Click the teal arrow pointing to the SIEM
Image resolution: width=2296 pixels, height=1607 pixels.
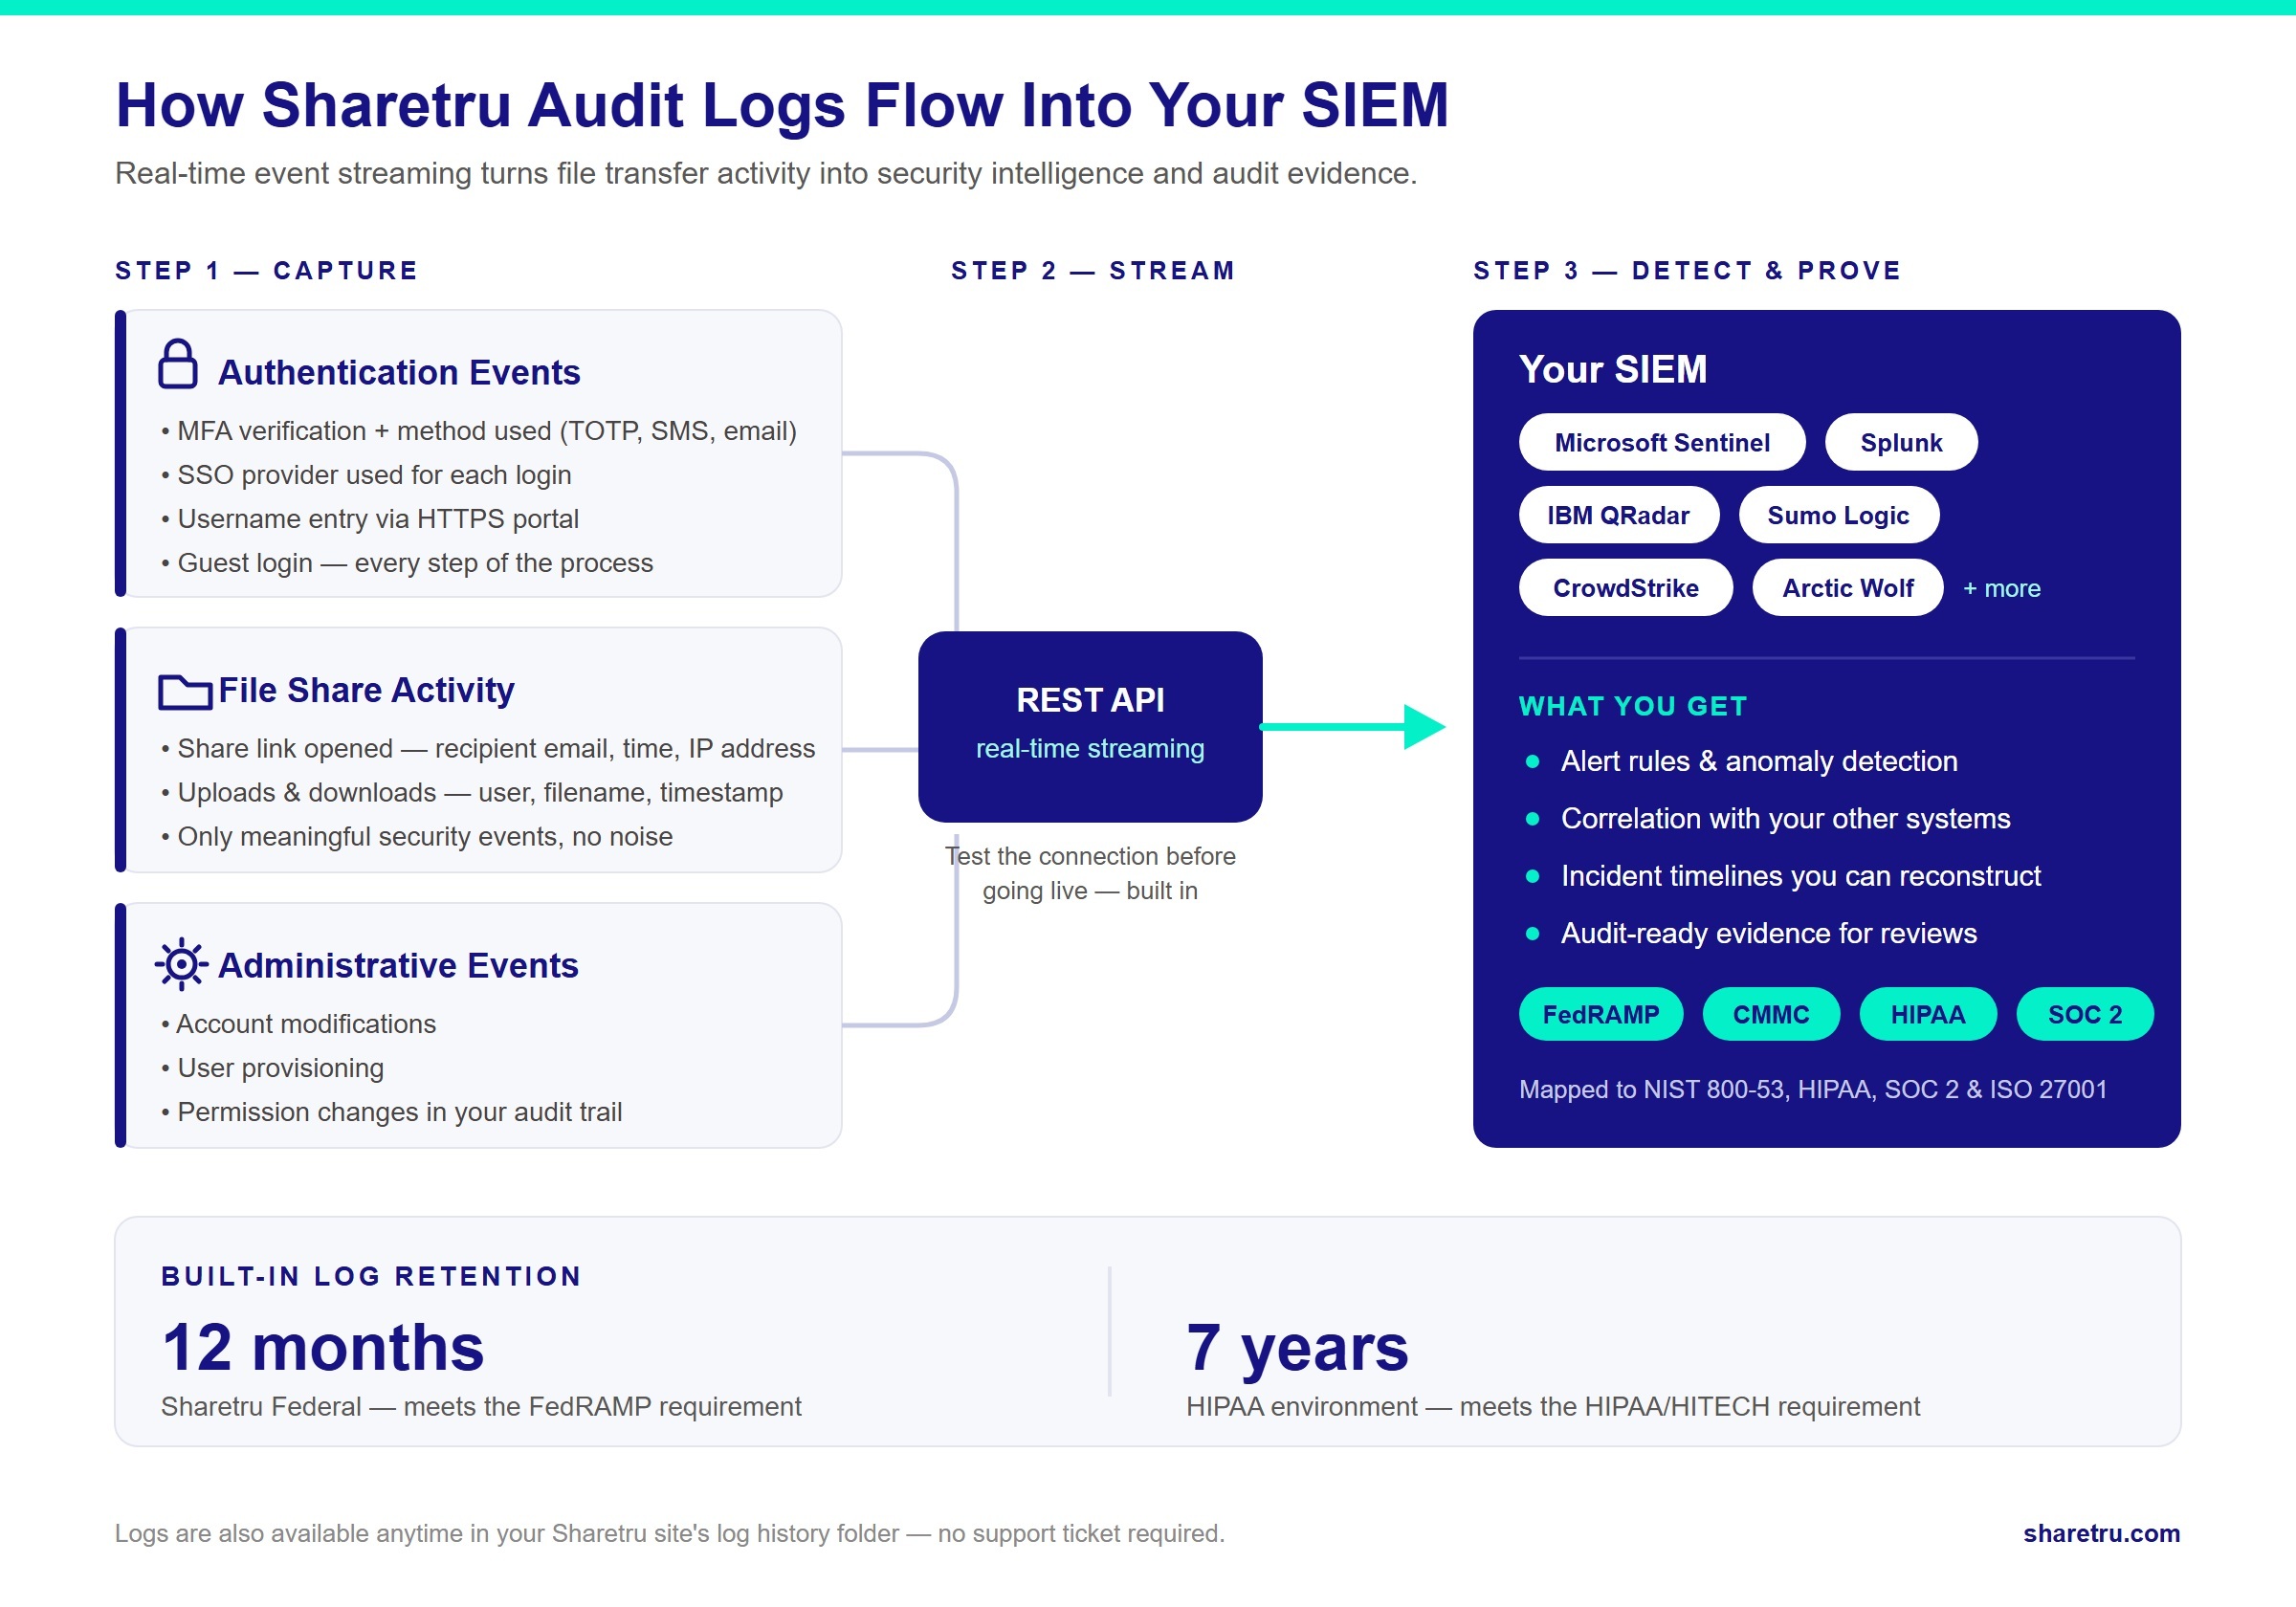1353,727
